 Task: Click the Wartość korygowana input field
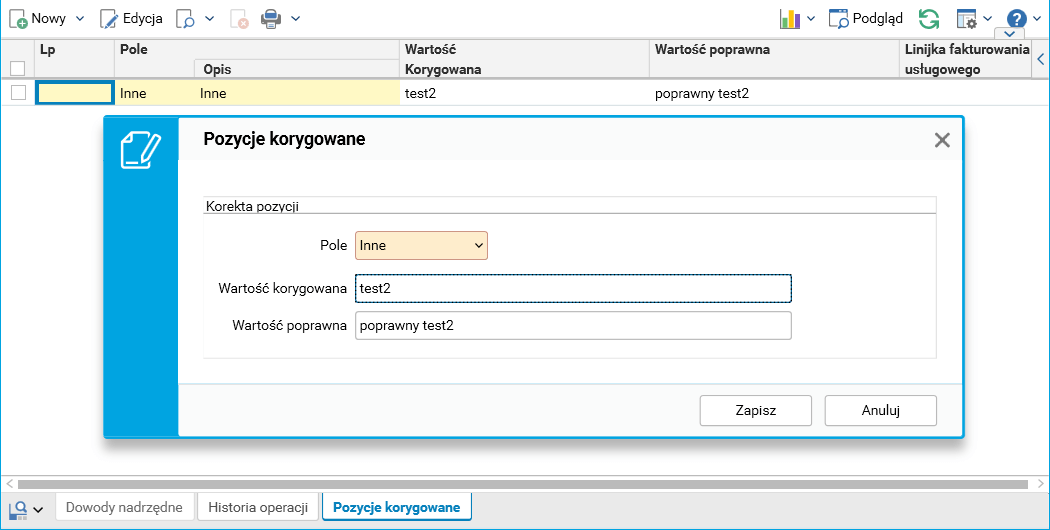pos(573,288)
